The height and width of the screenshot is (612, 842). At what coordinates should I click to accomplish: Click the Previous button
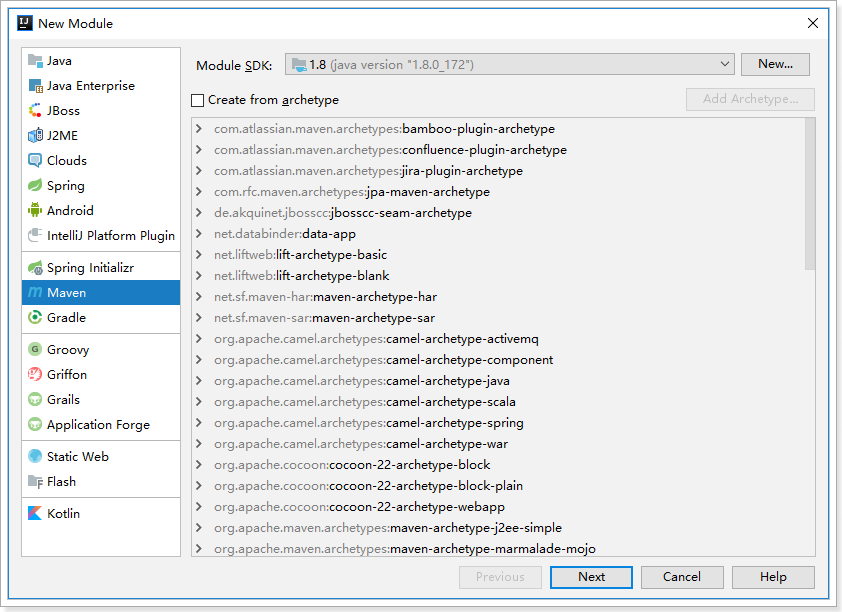coord(500,577)
